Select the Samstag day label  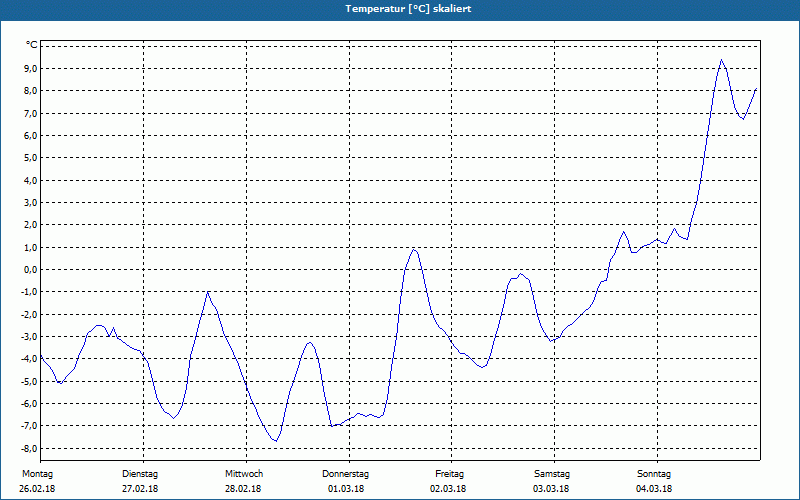(x=552, y=474)
